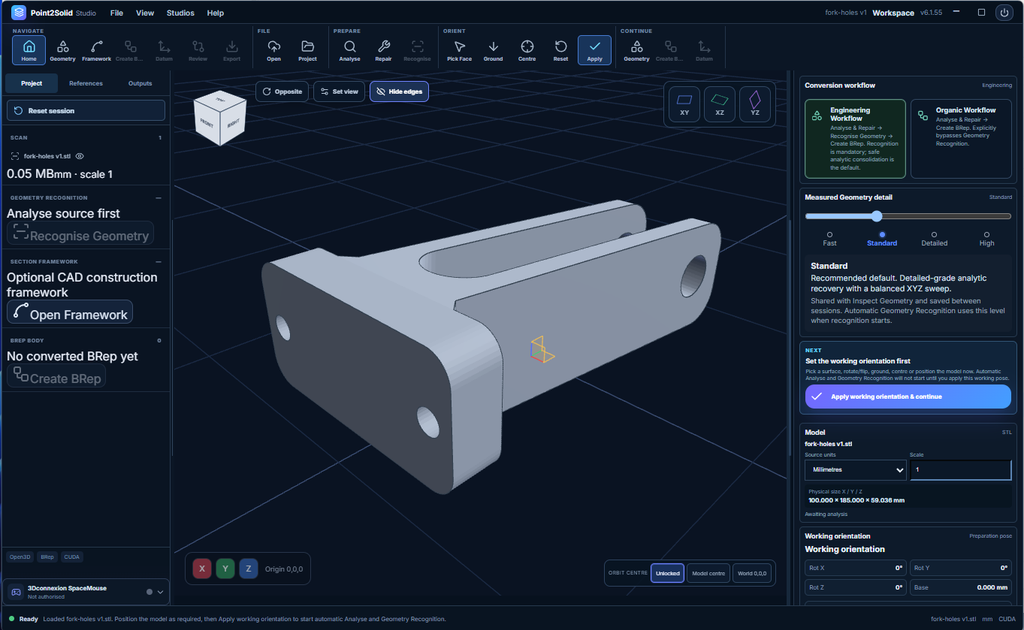Open the Studios menu
This screenshot has height=630, width=1024.
180,13
